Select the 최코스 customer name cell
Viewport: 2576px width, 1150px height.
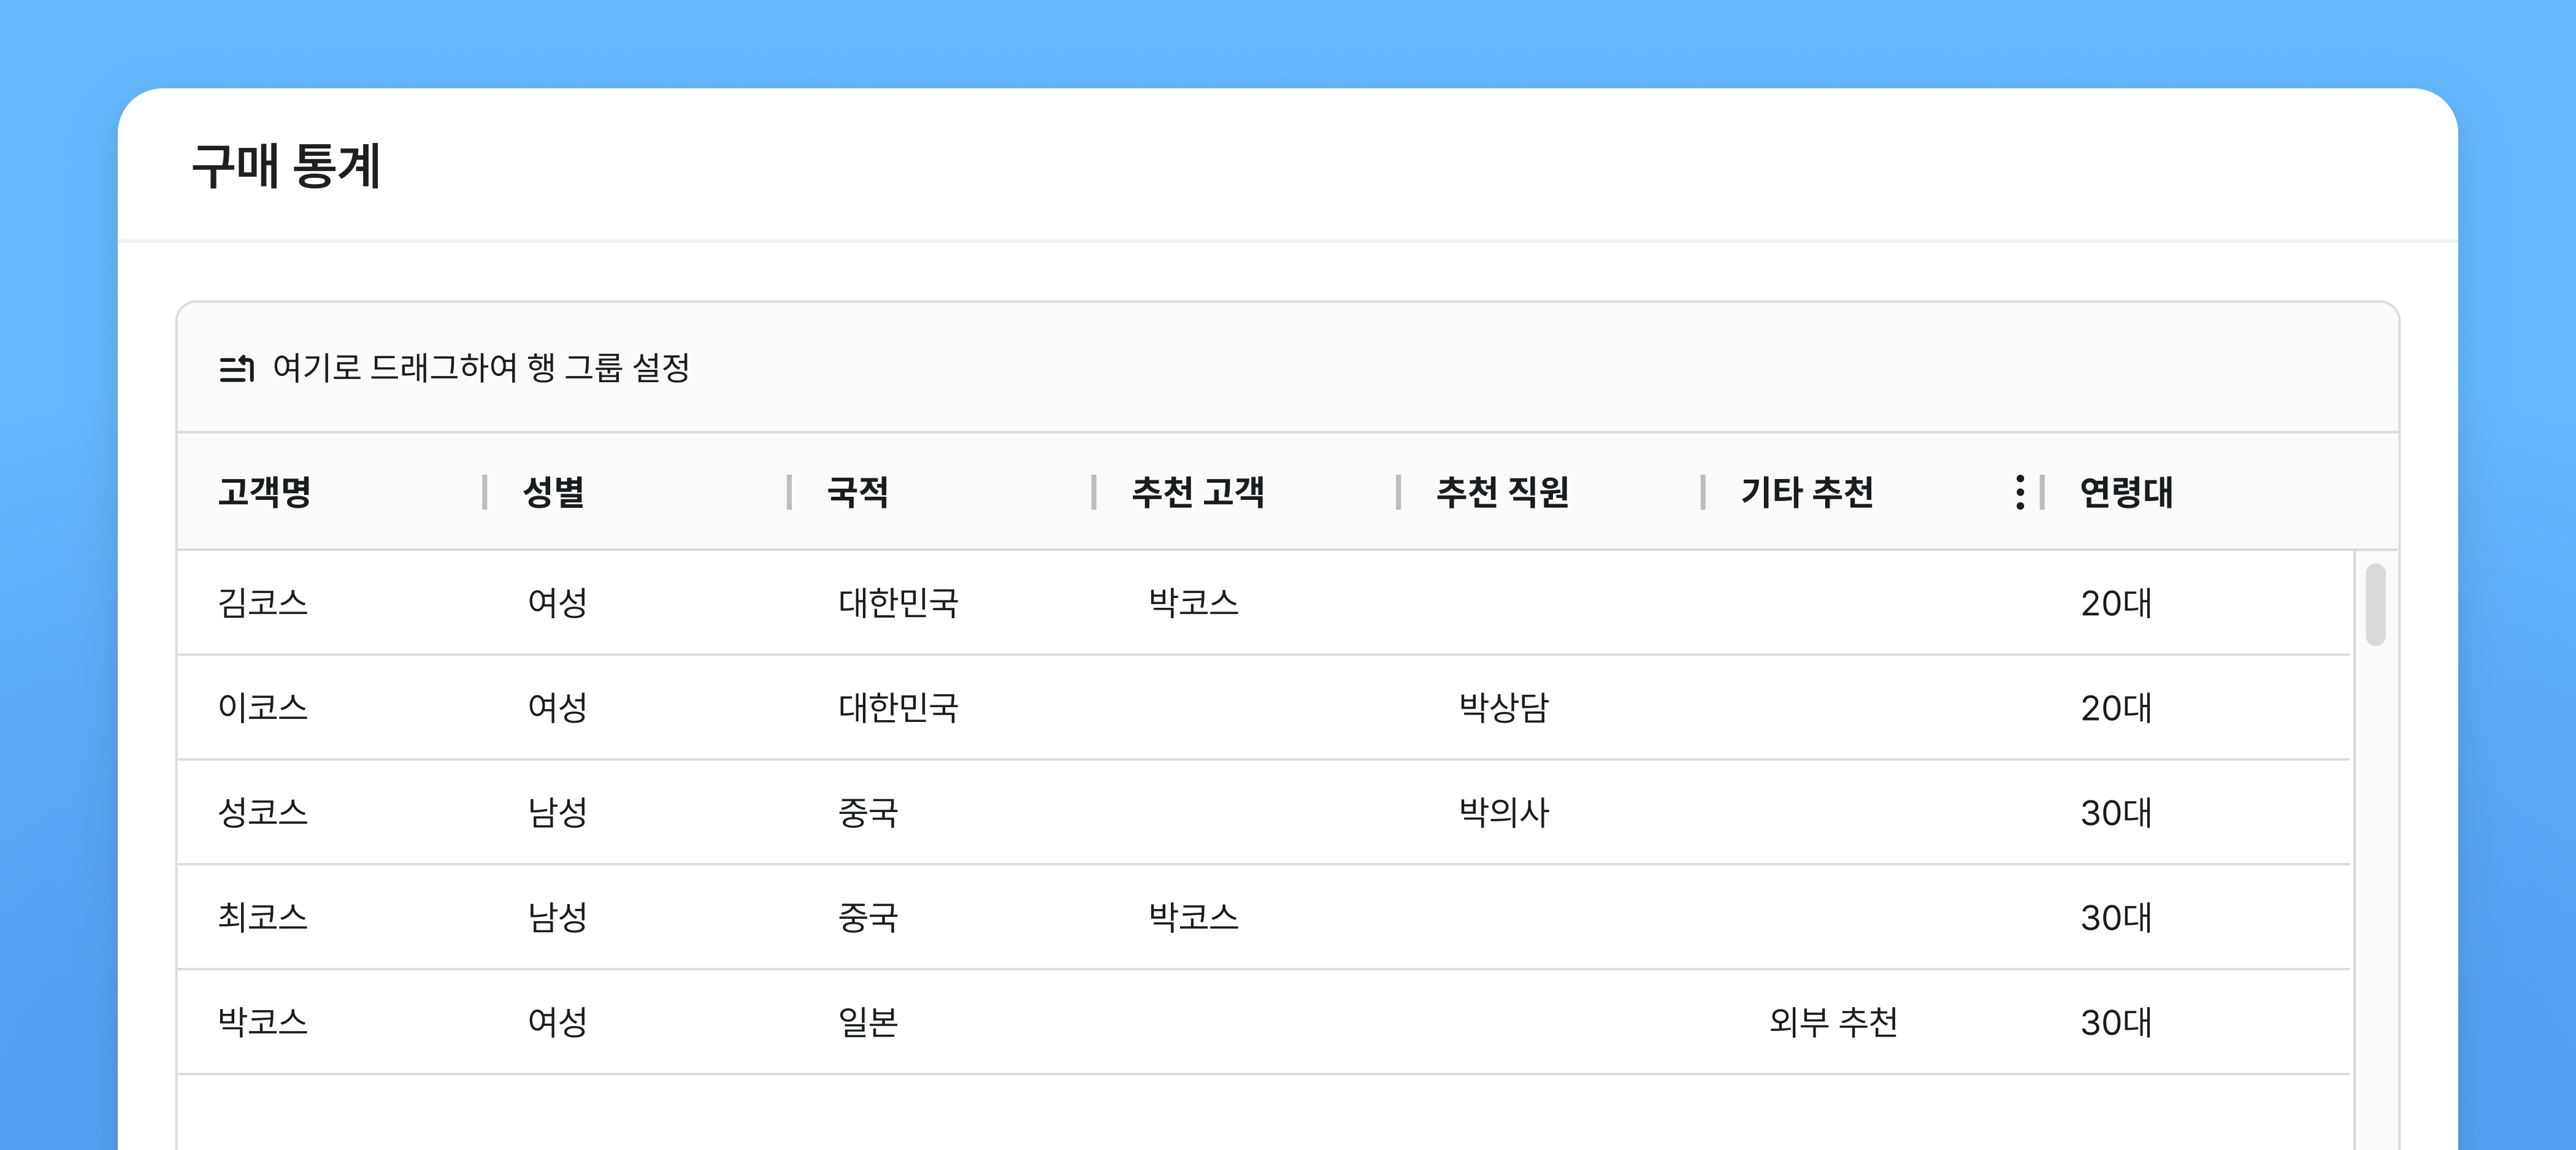(263, 917)
